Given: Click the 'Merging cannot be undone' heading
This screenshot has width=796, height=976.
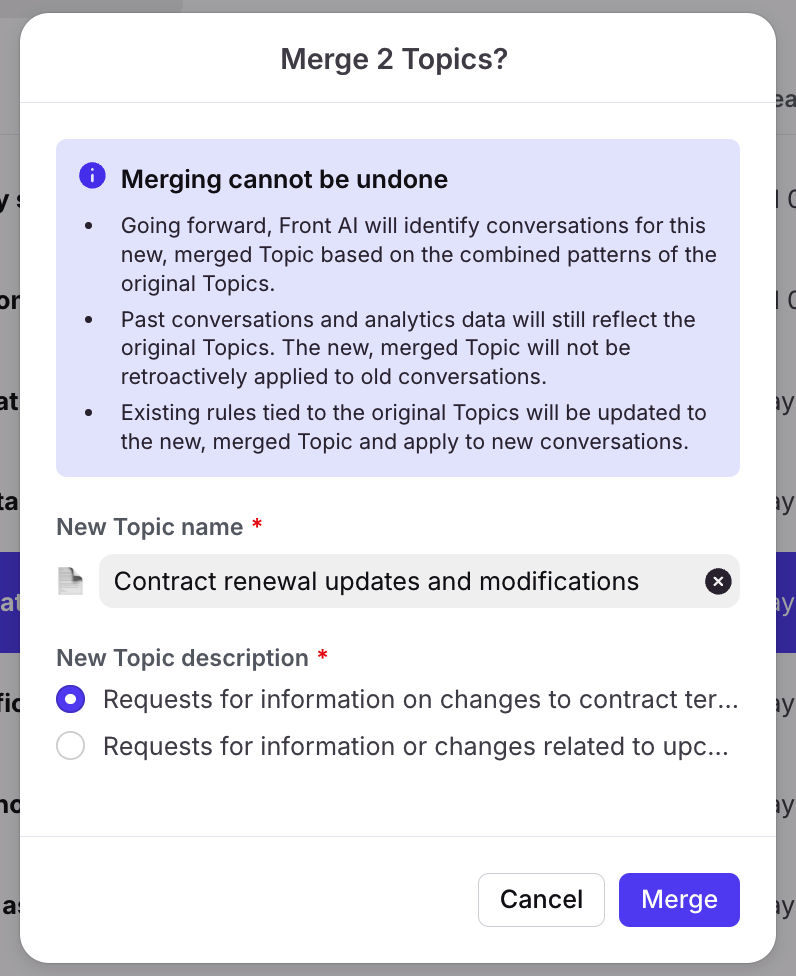Looking at the screenshot, I should [284, 179].
